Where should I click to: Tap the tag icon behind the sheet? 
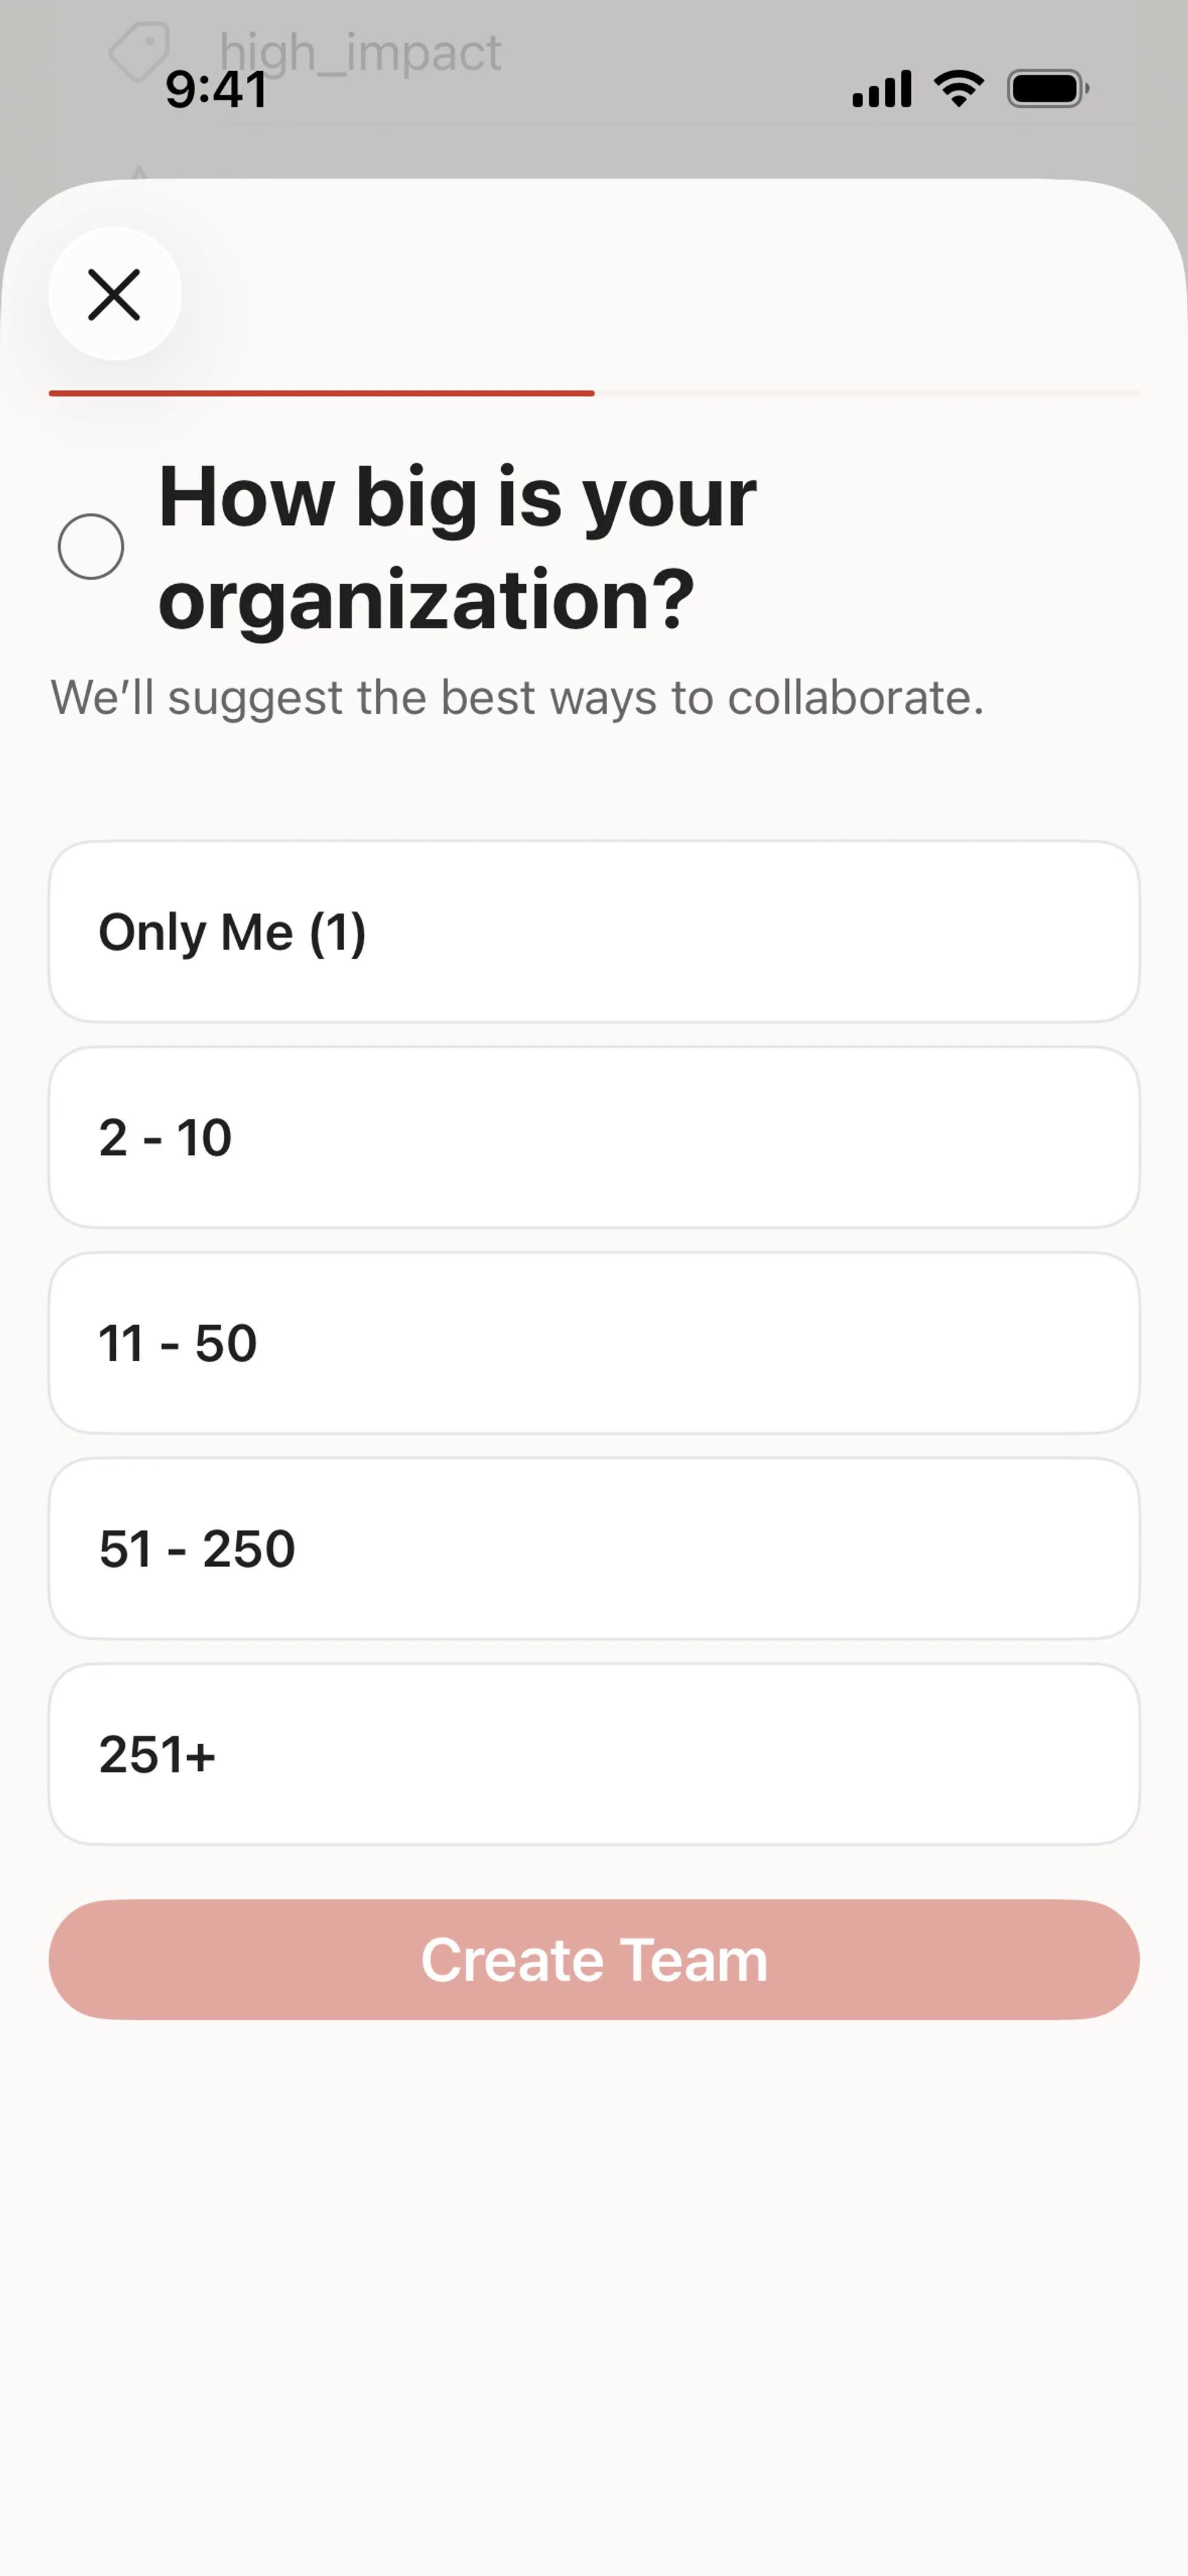(138, 50)
